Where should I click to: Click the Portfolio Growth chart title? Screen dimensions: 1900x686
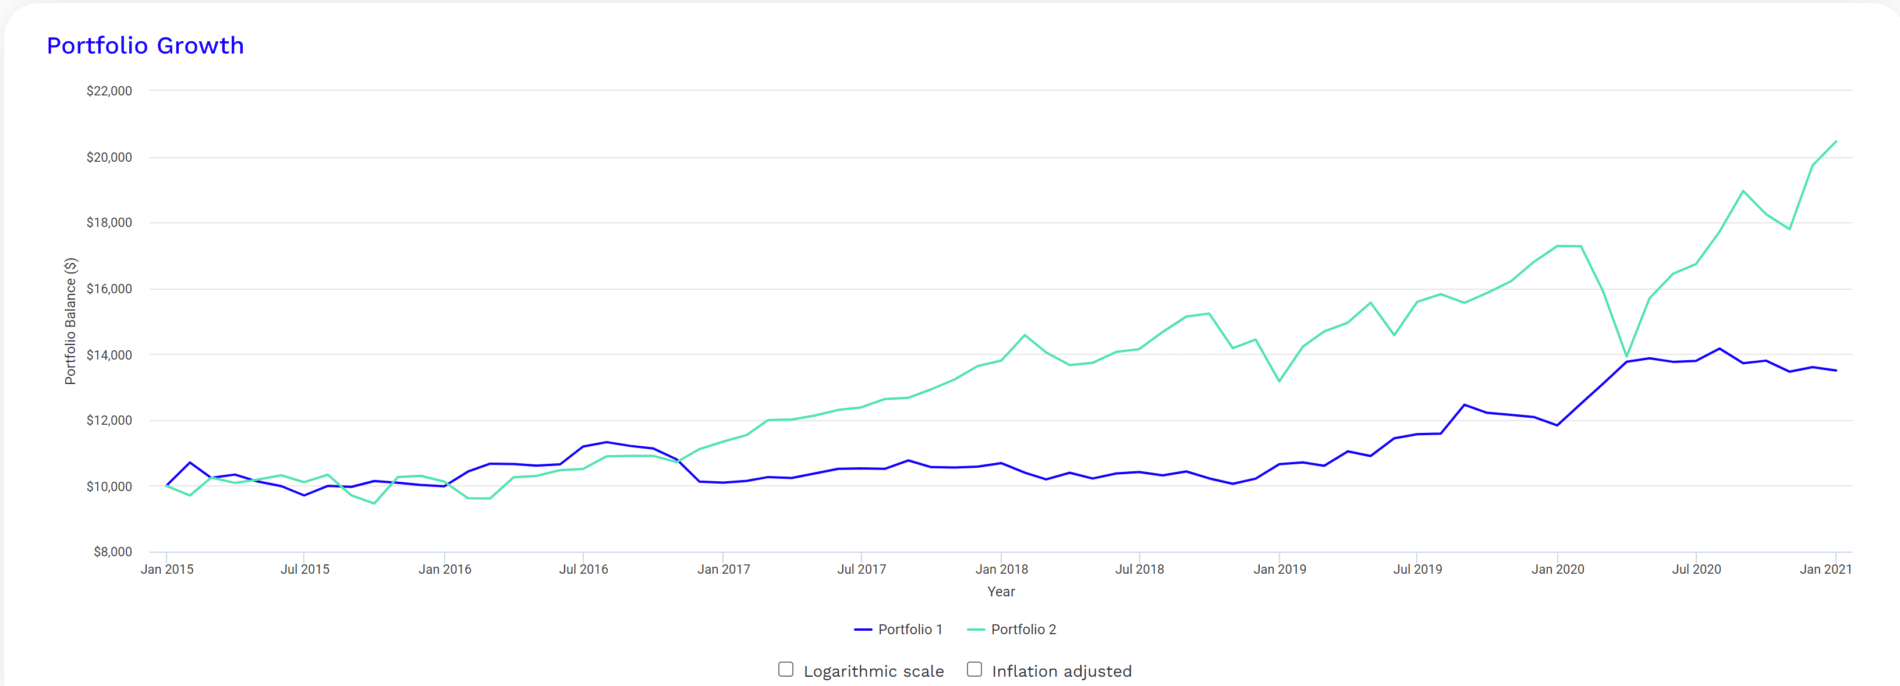pos(145,45)
